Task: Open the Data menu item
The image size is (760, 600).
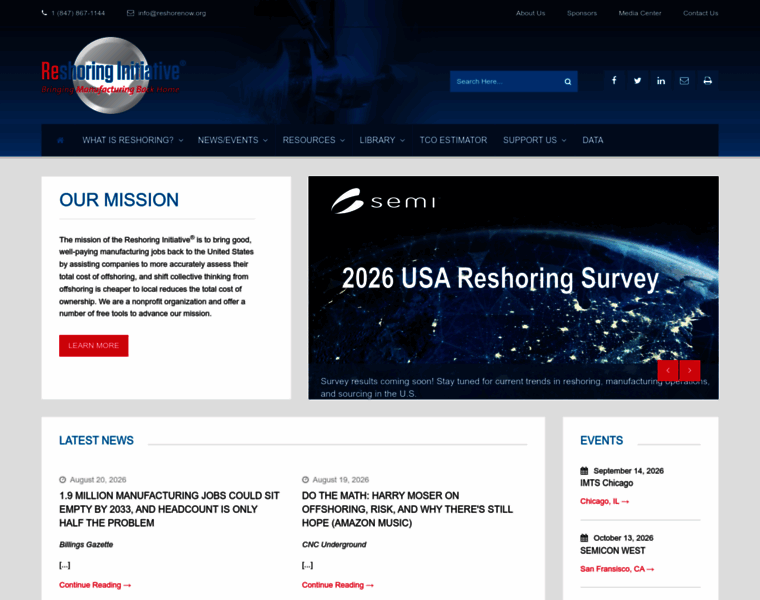Action: [593, 140]
